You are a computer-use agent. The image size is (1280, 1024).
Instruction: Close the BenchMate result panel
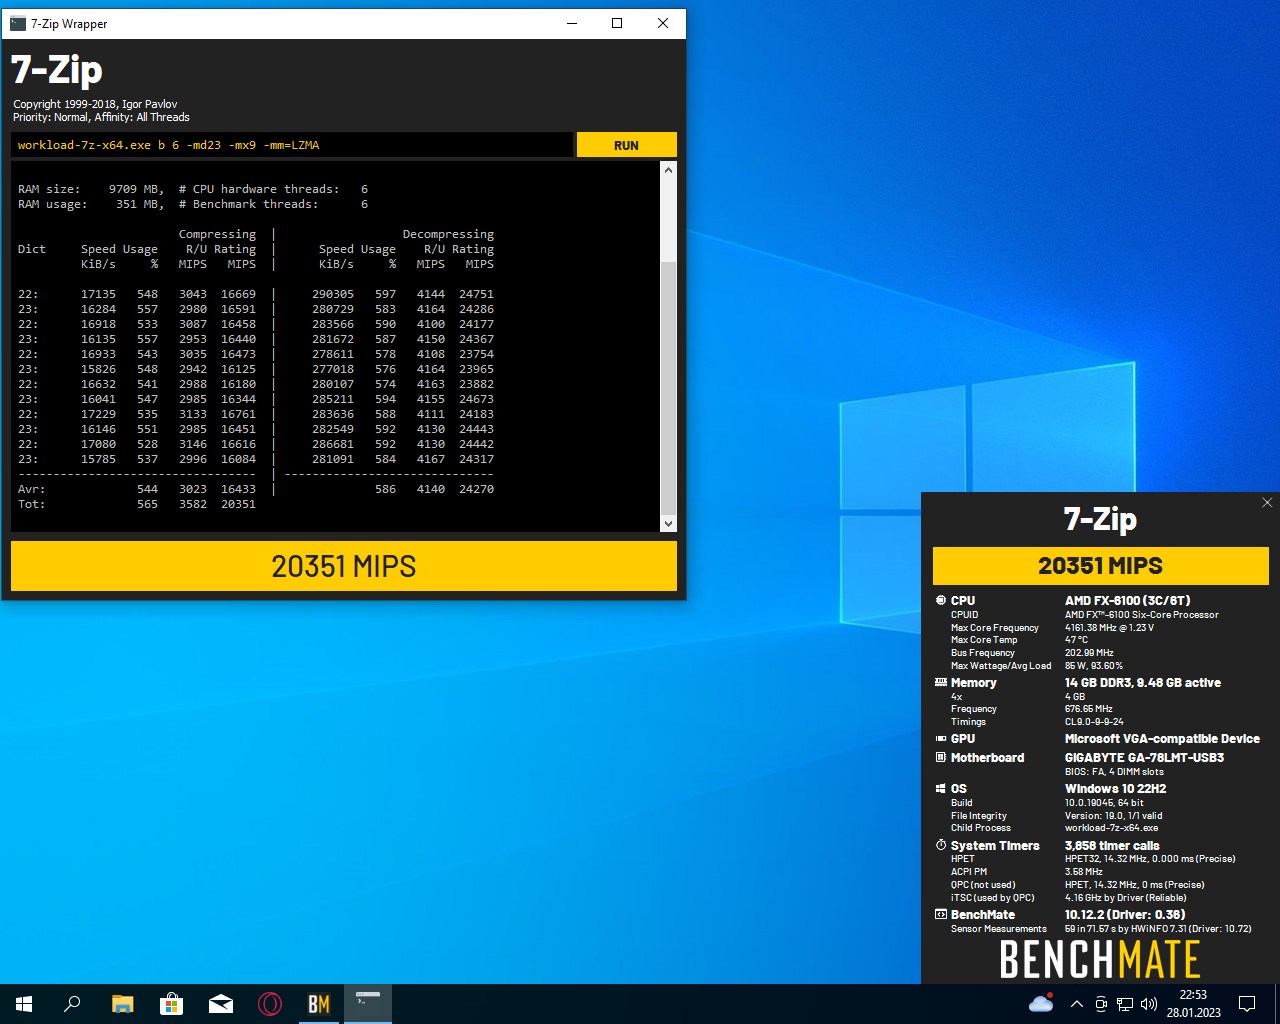pos(1267,502)
